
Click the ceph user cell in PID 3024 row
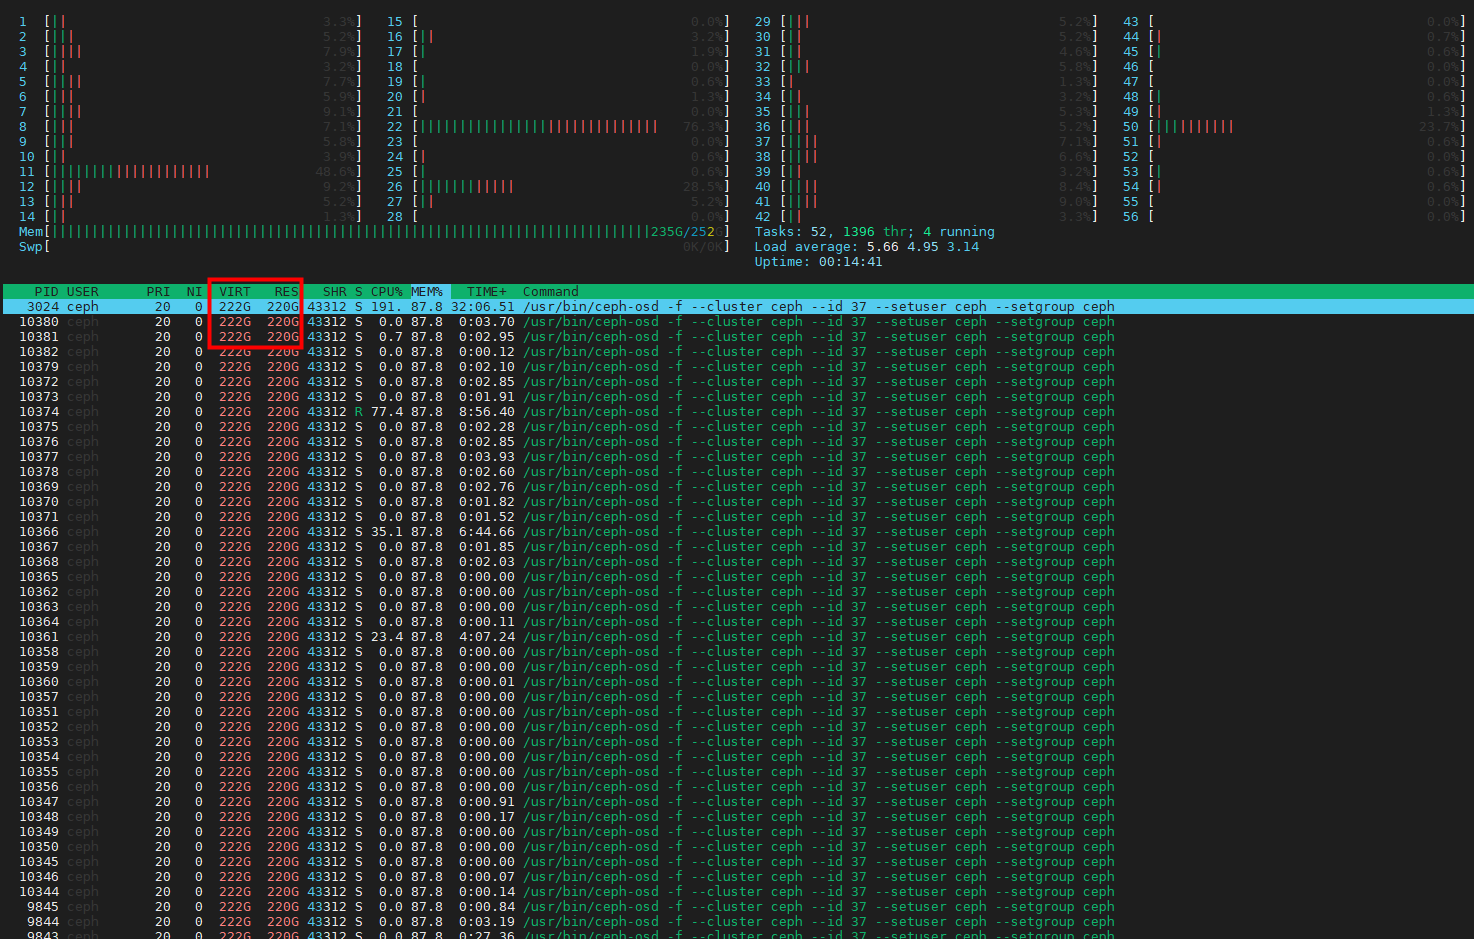click(83, 307)
